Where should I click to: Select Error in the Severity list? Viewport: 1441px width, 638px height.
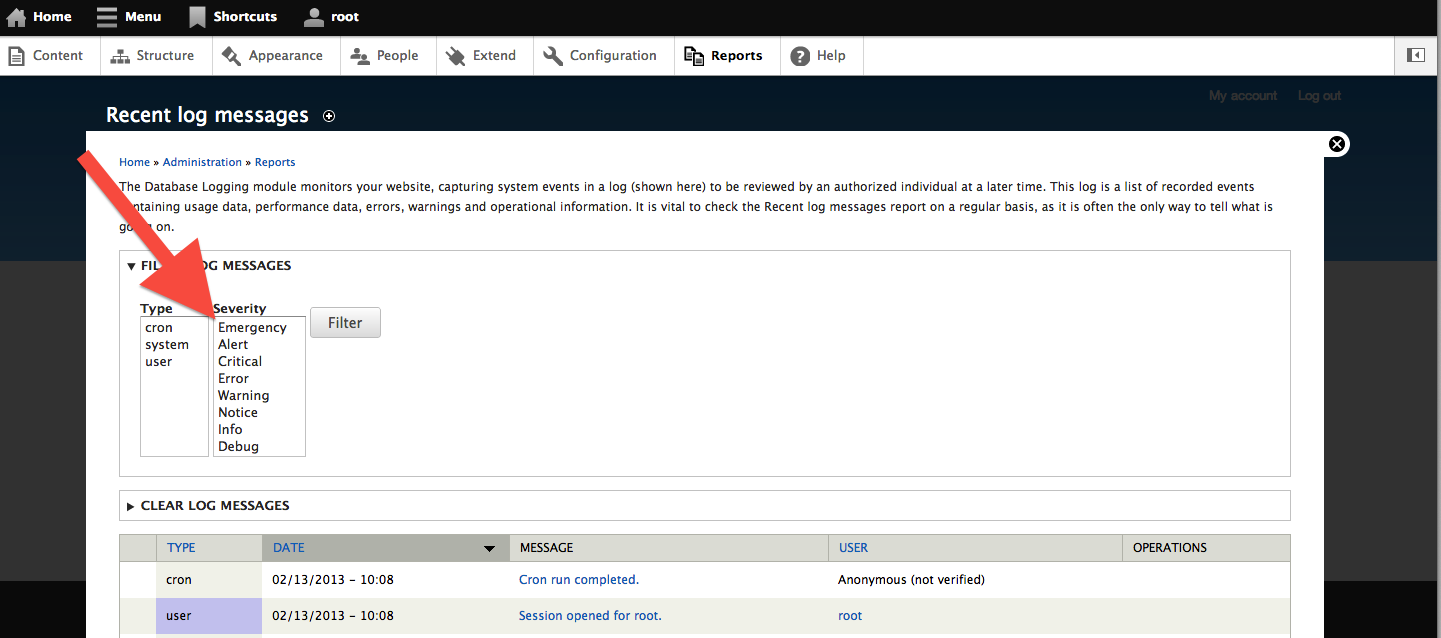(x=233, y=378)
